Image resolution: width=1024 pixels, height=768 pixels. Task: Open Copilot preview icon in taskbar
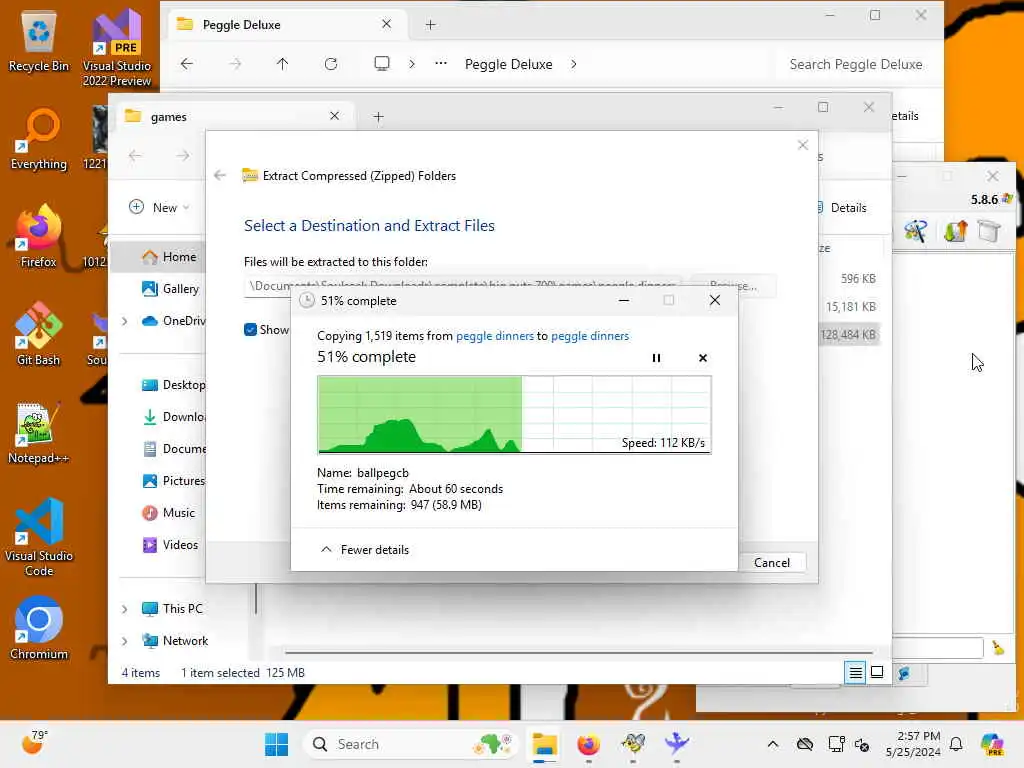pos(992,744)
